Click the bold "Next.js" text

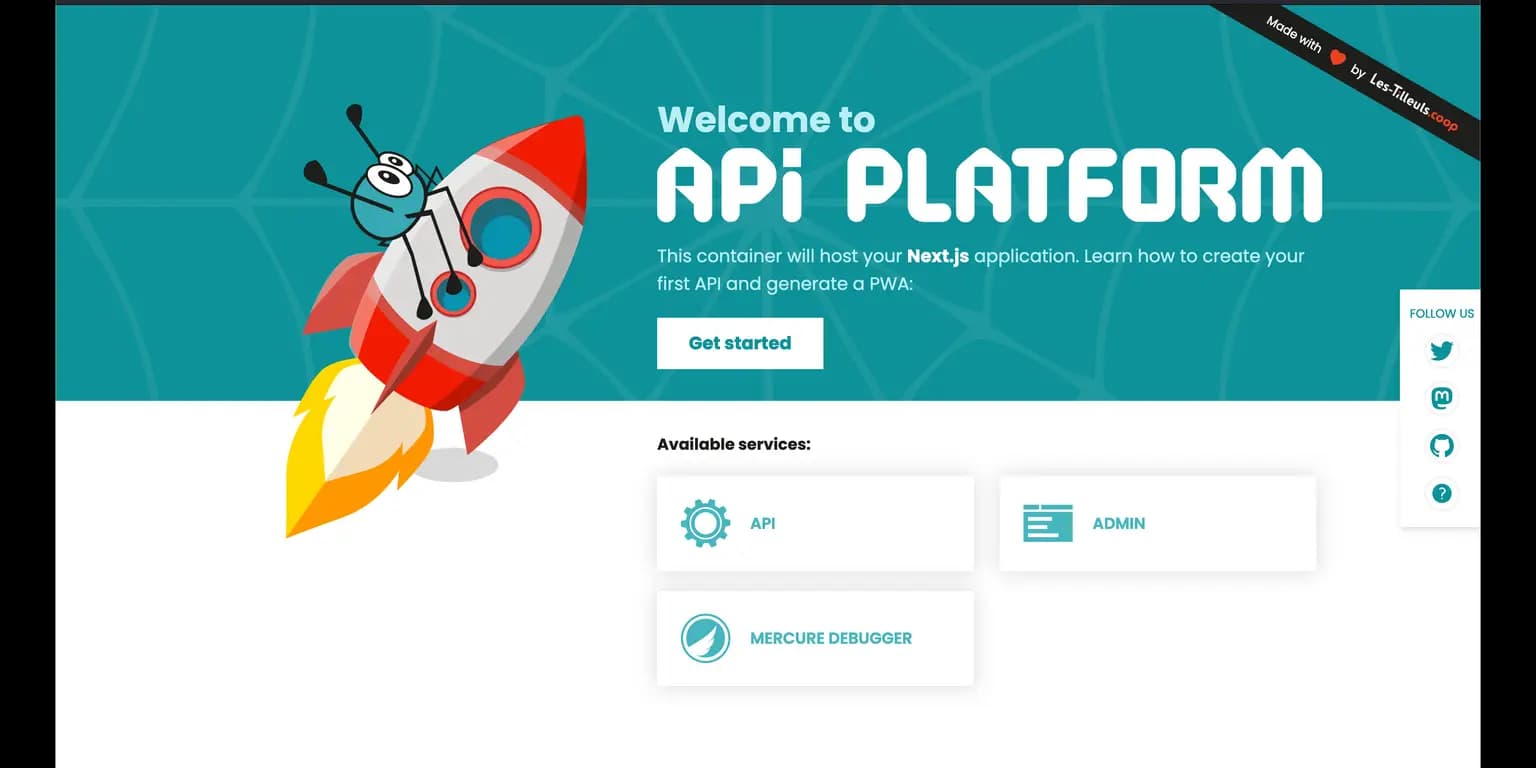(938, 256)
